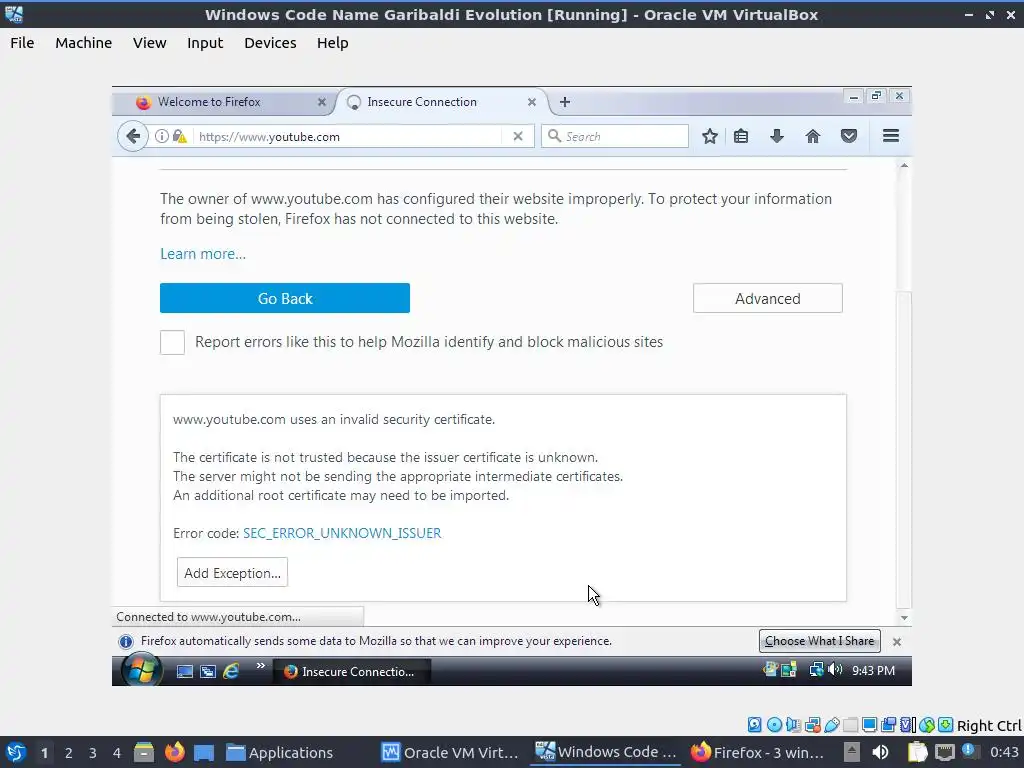Click Choose What I Share button
1024x768 pixels.
820,641
